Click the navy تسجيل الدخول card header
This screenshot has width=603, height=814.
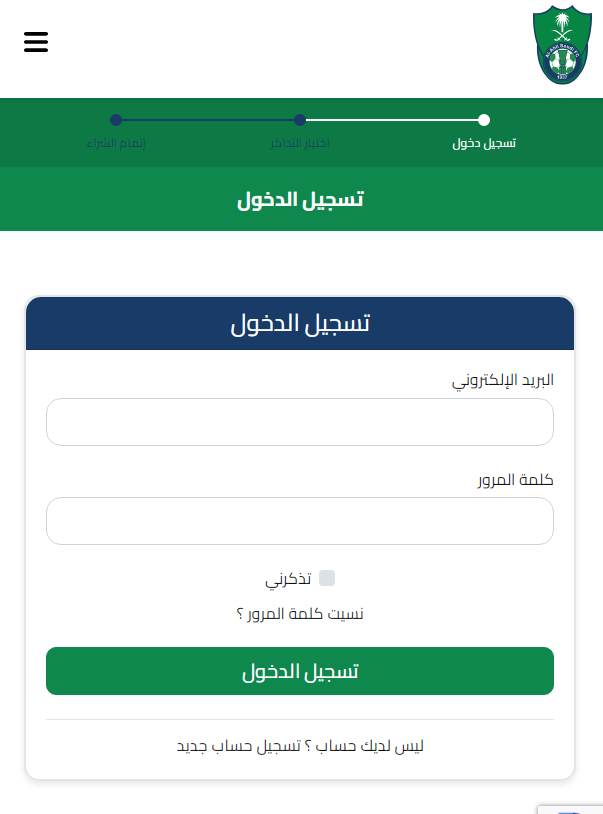pos(300,324)
